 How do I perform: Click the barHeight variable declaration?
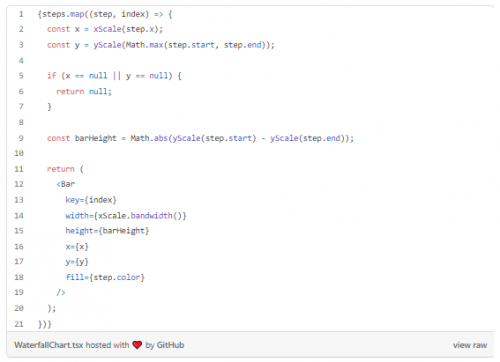[96, 138]
